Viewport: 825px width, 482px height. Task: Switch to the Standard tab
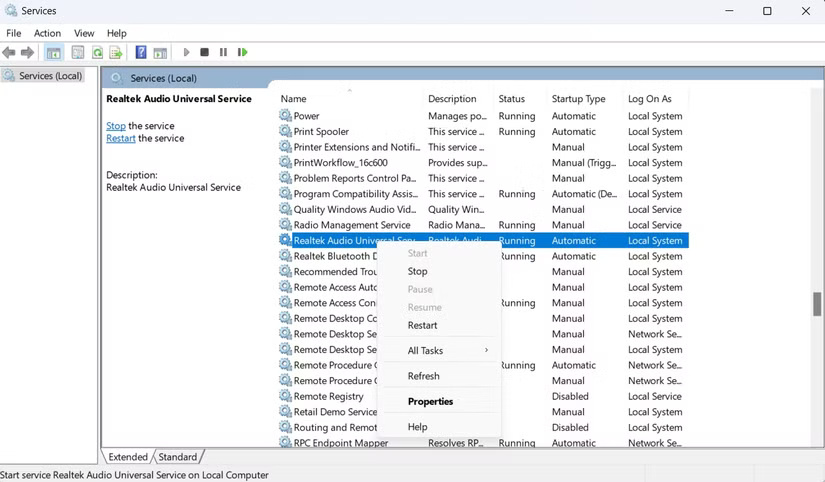[x=178, y=457]
